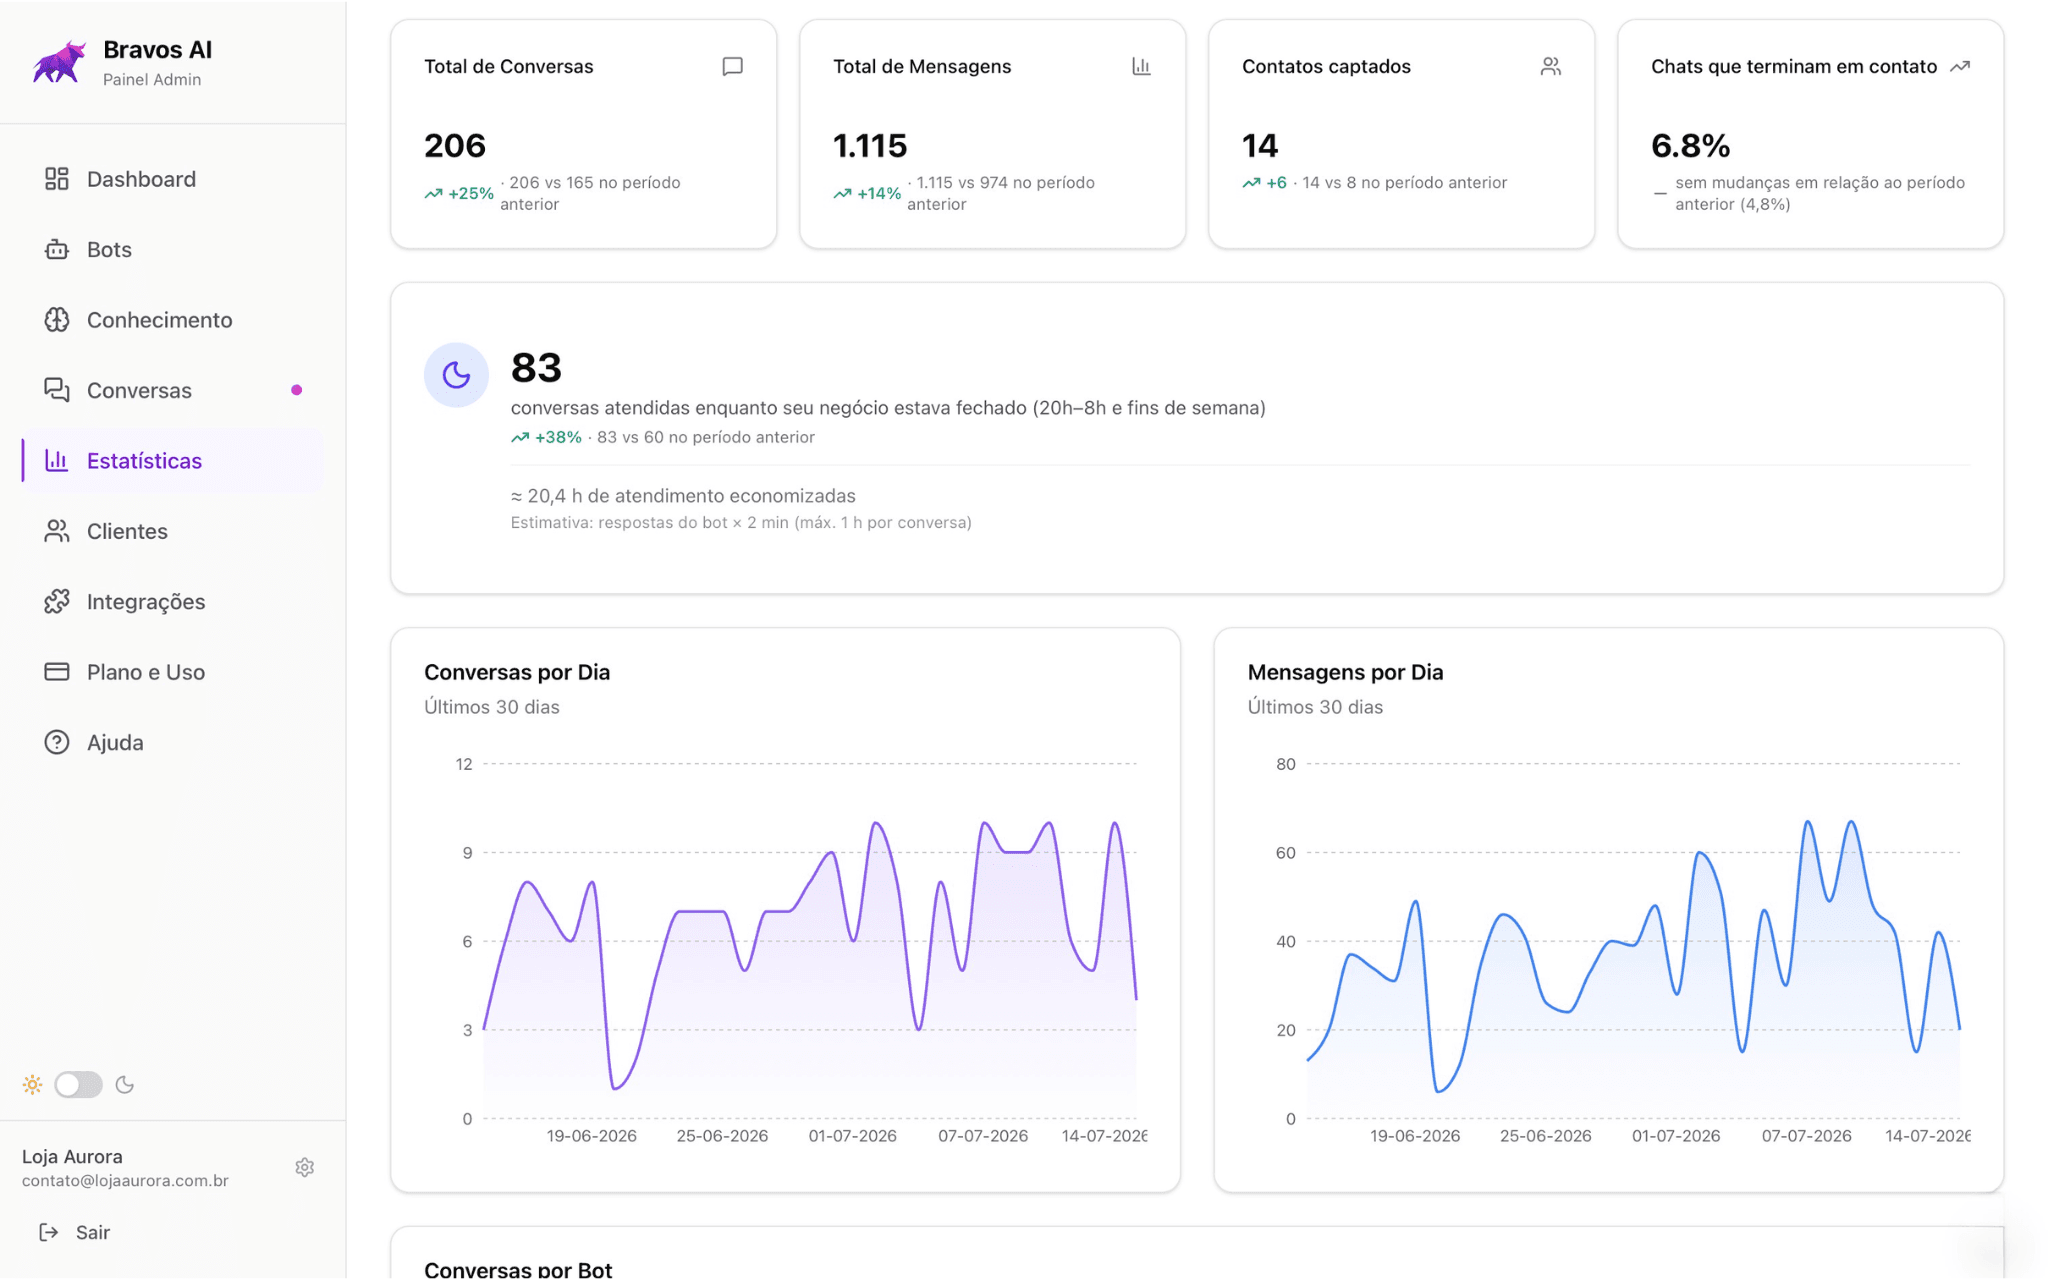
Task: Go to the Clientes page
Action: tap(172, 531)
